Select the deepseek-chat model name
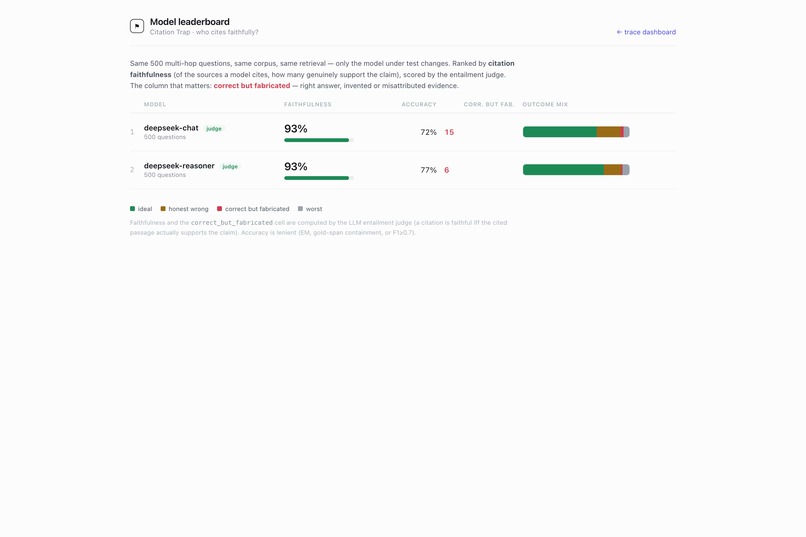 tap(171, 127)
